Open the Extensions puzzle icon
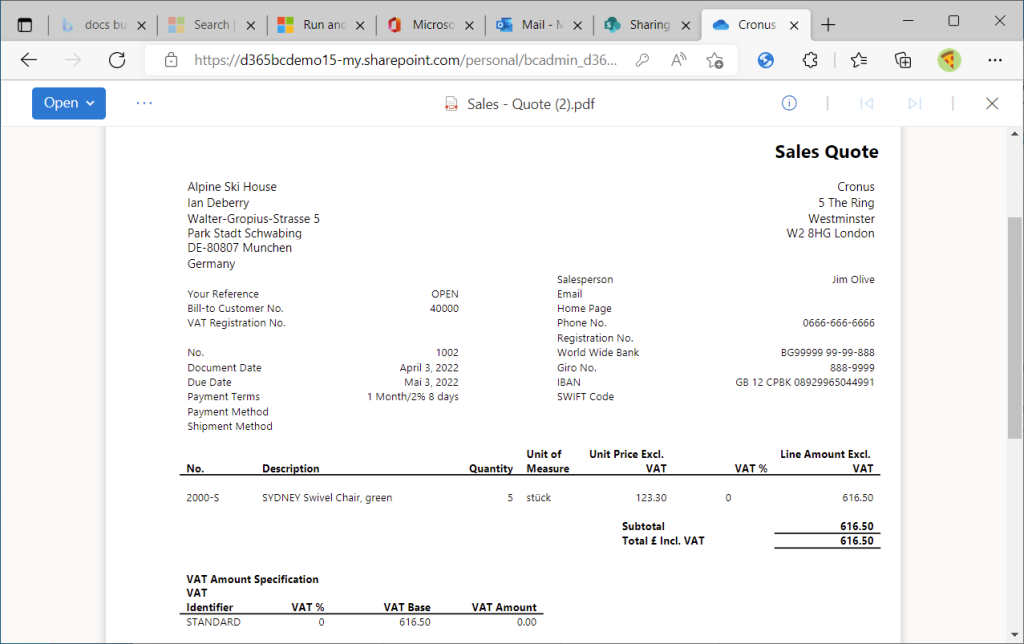This screenshot has width=1024, height=644. (810, 60)
